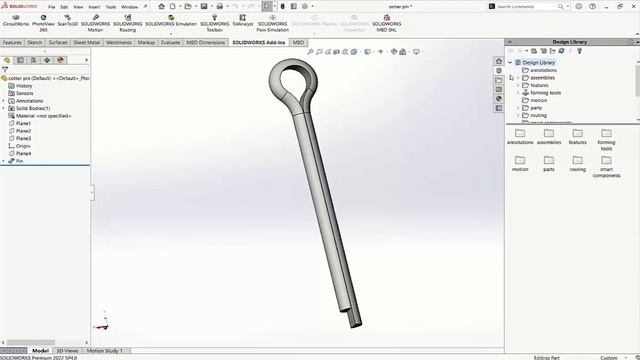The width and height of the screenshot is (640, 360).
Task: Switch to the Features tab
Action: pyautogui.click(x=12, y=42)
